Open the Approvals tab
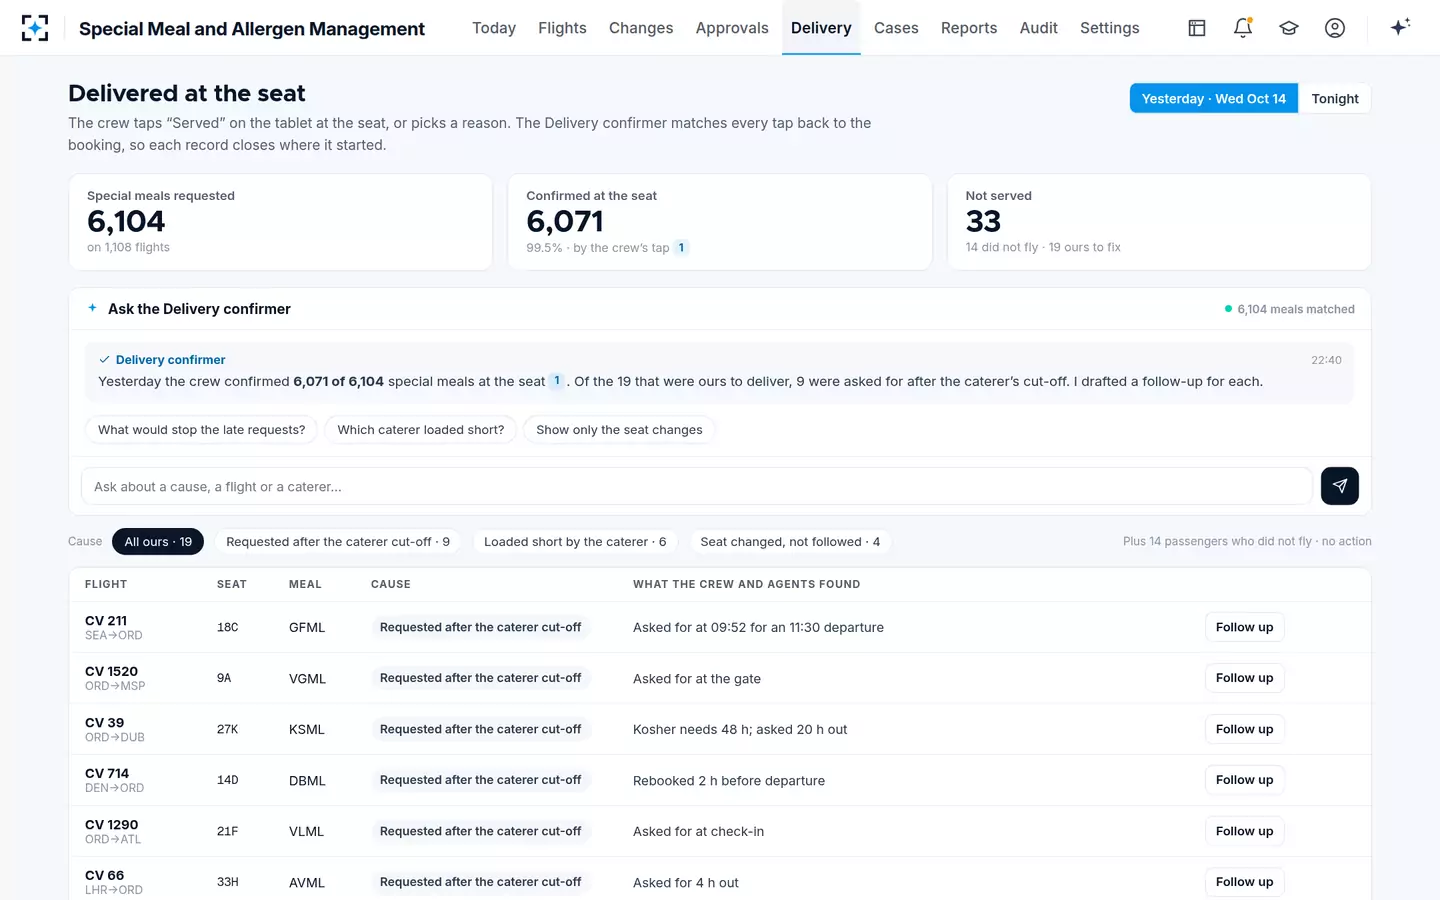The width and height of the screenshot is (1440, 900). coord(732,28)
